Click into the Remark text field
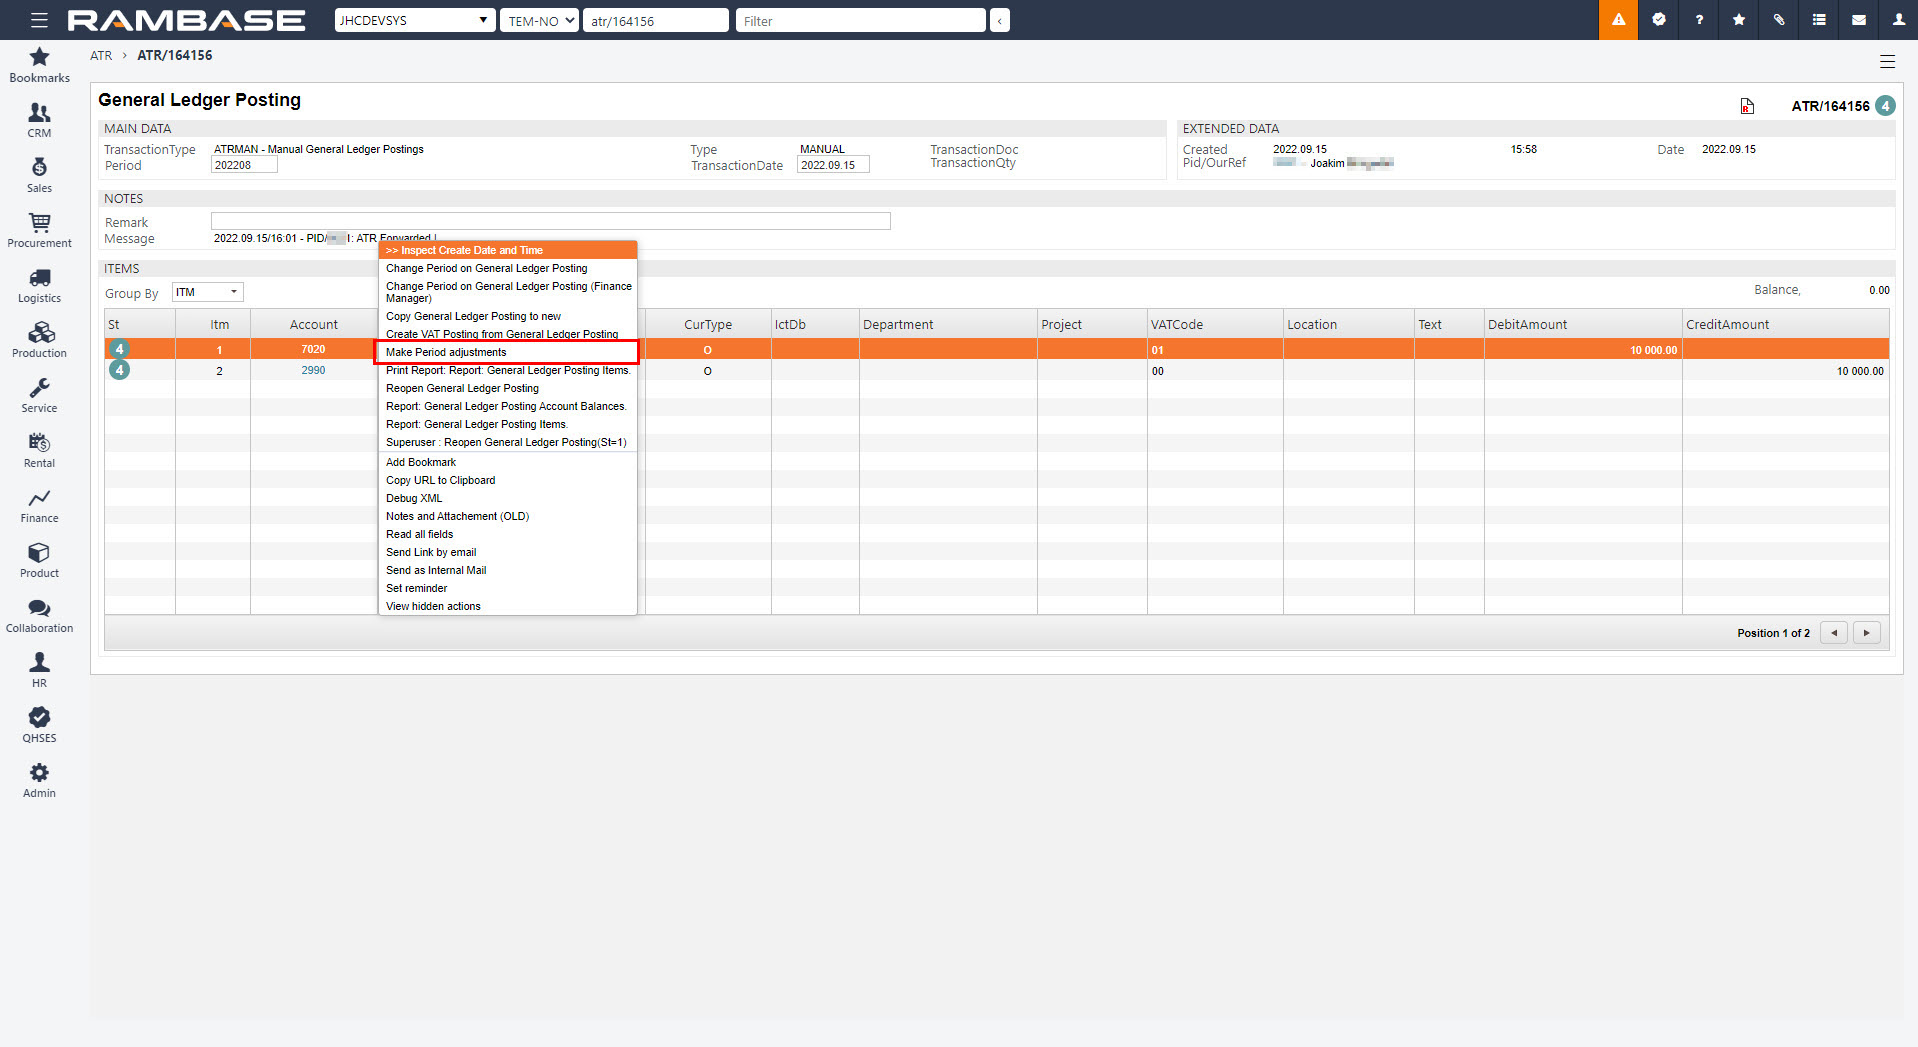The image size is (1918, 1047). (x=550, y=221)
